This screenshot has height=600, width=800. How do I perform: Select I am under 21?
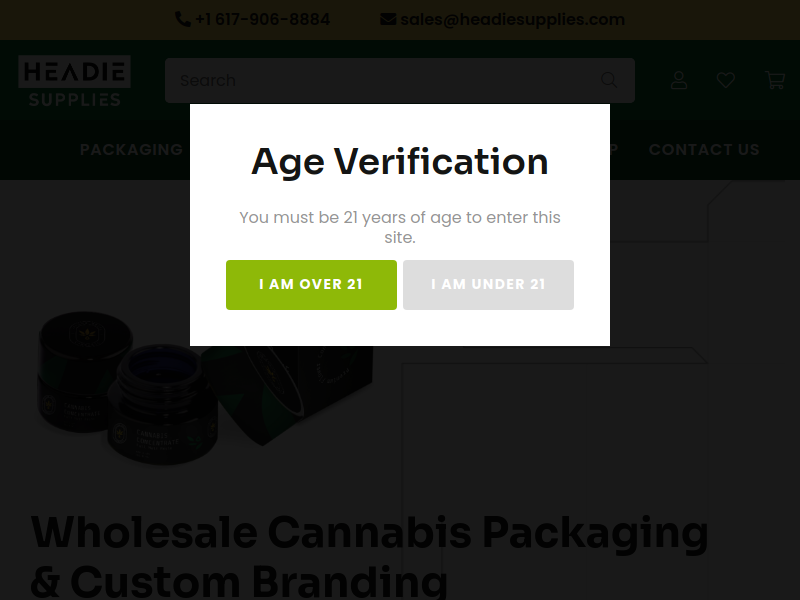(x=488, y=285)
